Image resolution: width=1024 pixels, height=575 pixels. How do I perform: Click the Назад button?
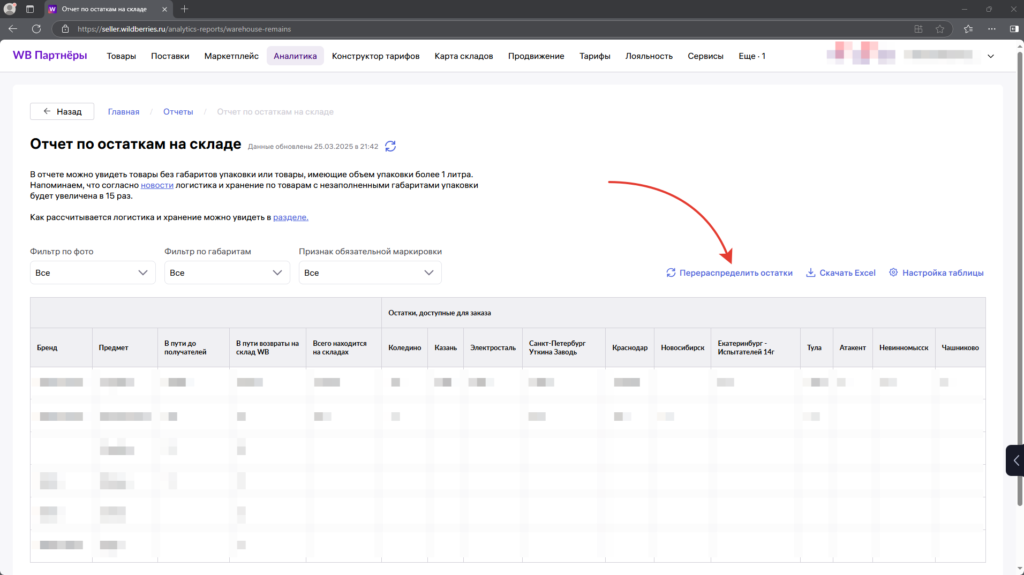point(62,112)
